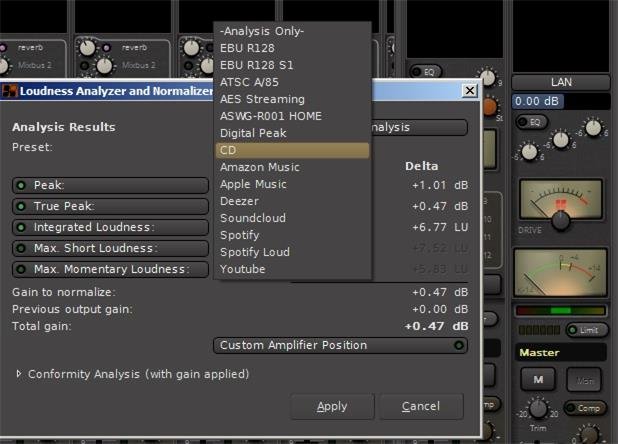The height and width of the screenshot is (444, 618).
Task: Choose EBU R128 S1 preset
Action: tap(292, 65)
